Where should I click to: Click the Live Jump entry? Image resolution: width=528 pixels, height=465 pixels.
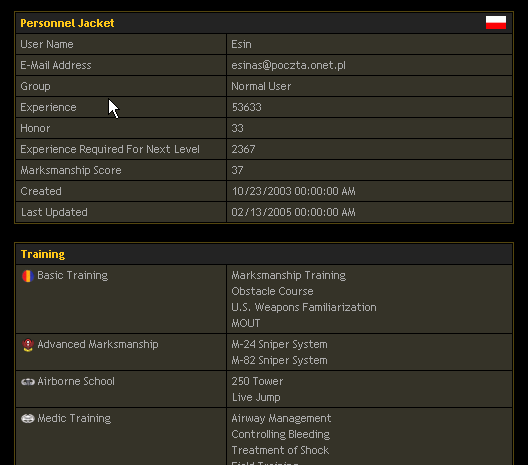256,397
